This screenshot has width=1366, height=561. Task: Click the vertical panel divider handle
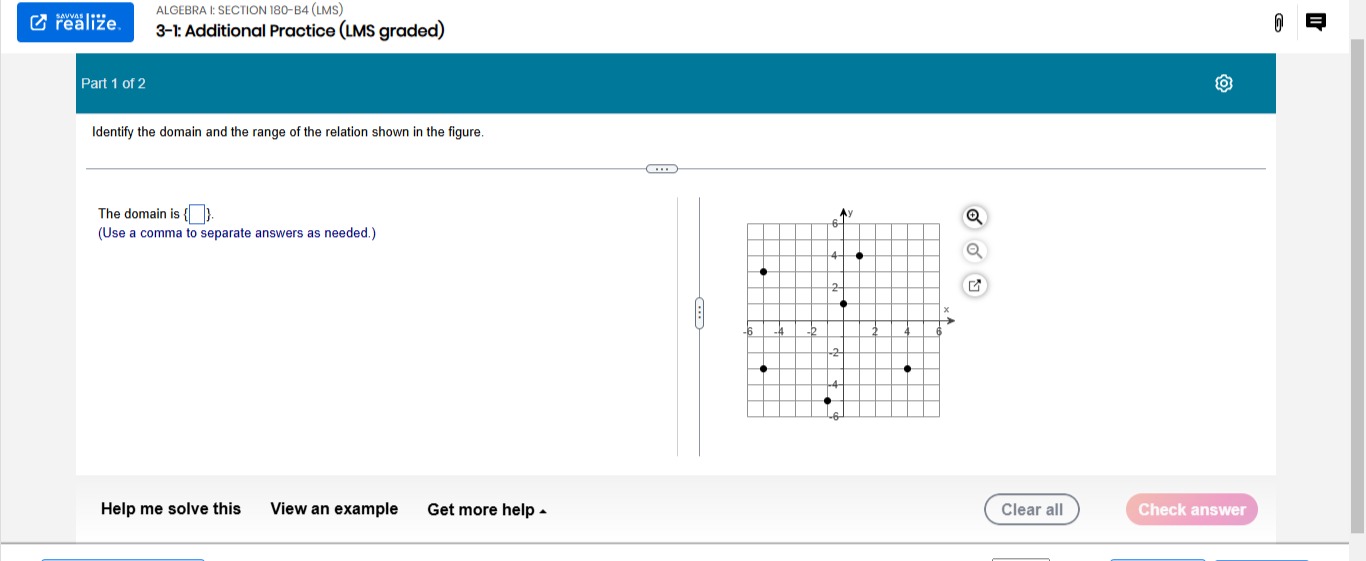click(700, 313)
